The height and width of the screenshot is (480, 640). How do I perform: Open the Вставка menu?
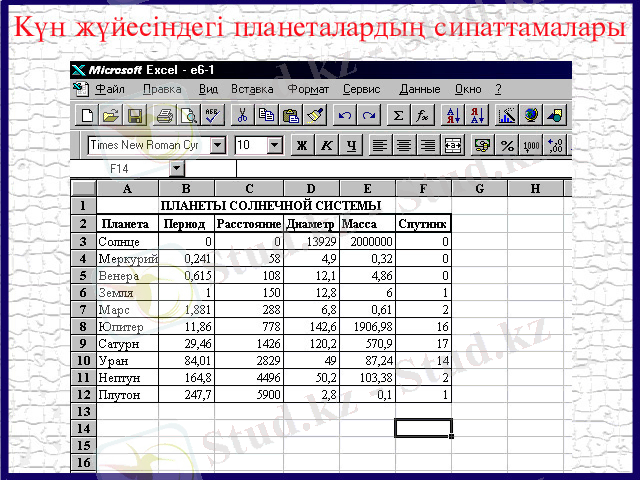252,89
